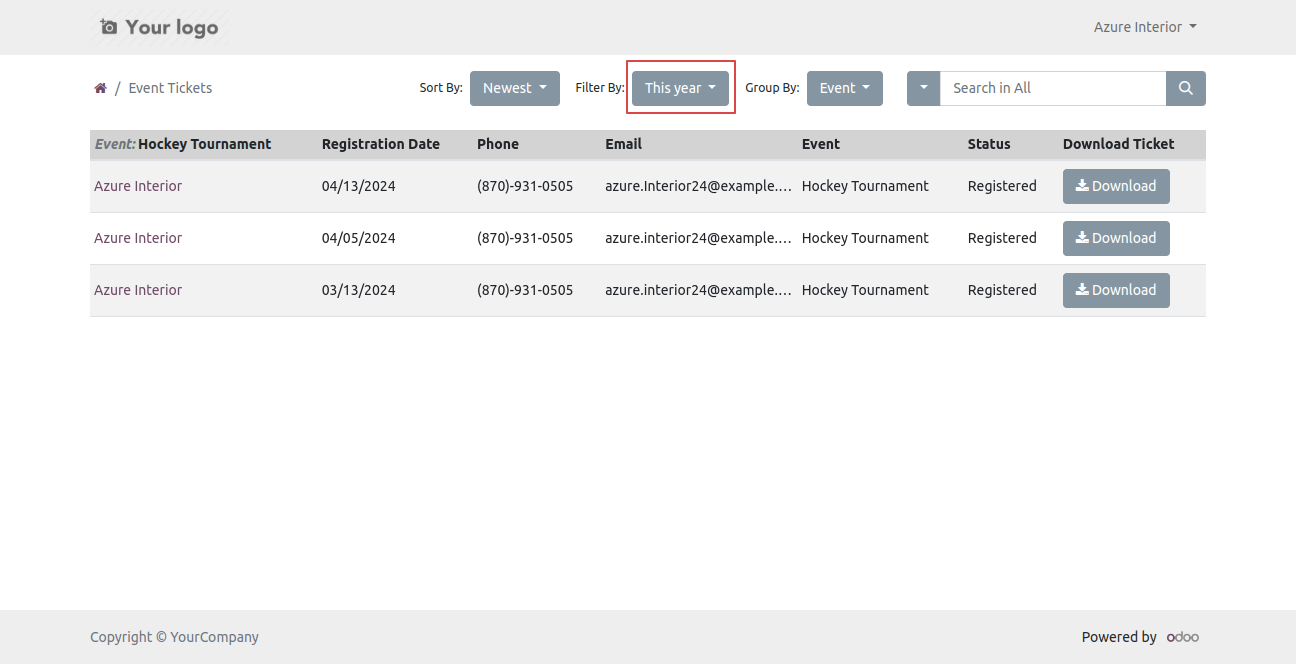Click the search magnifier button
Viewport: 1296px width, 664px height.
pyautogui.click(x=1186, y=88)
